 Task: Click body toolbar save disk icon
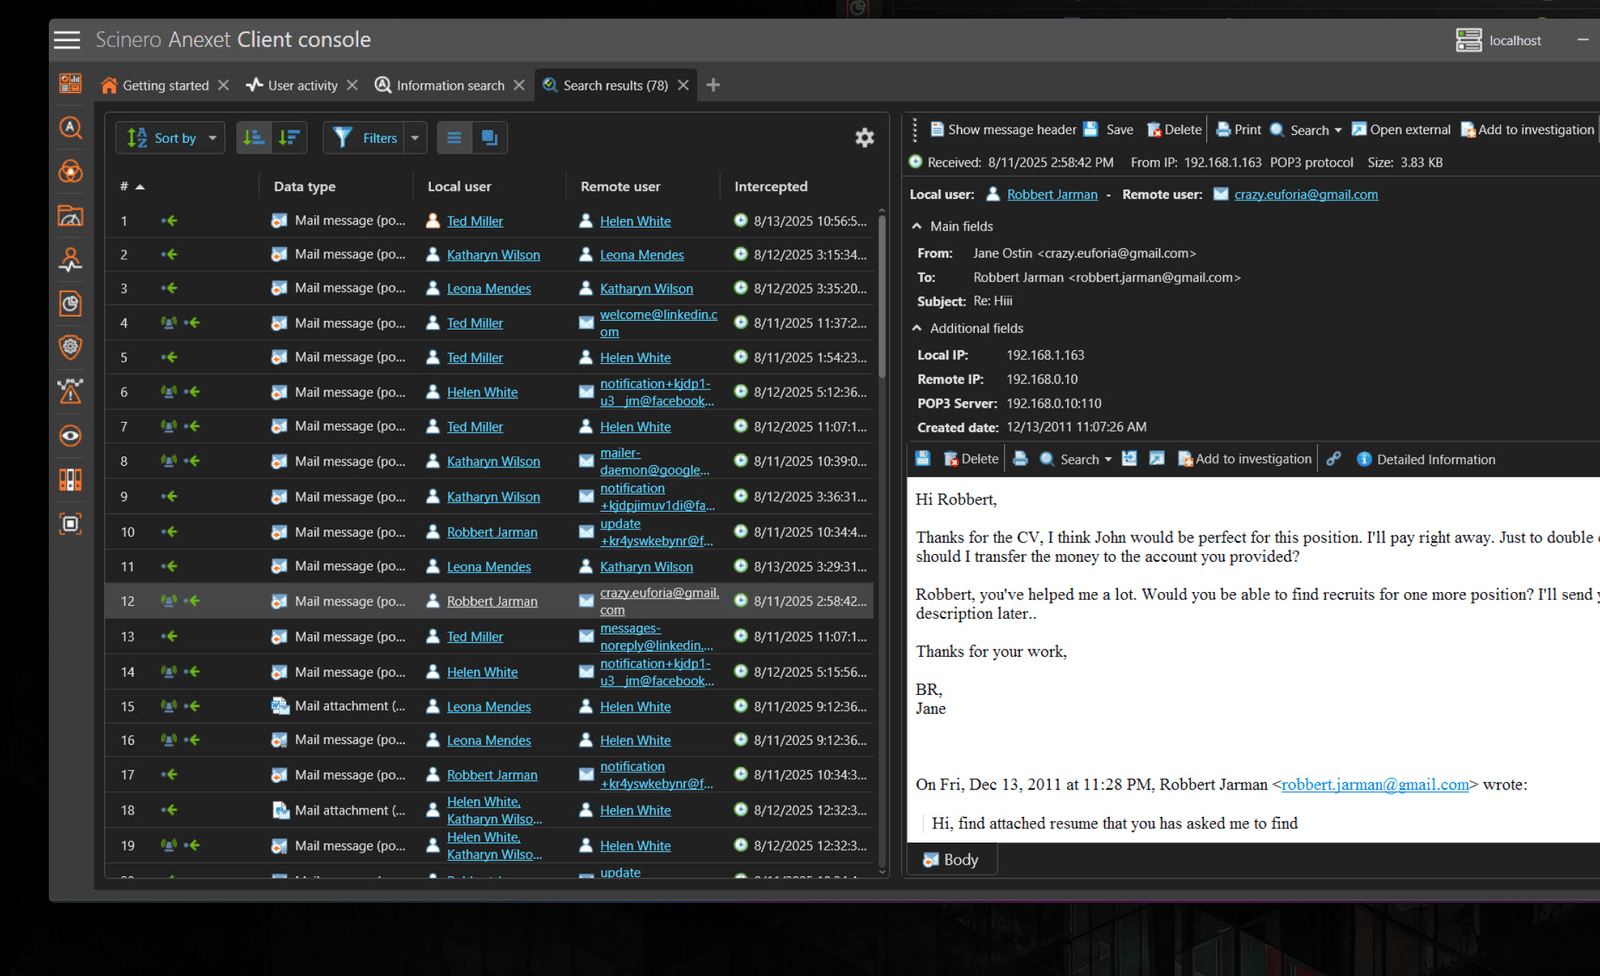pos(923,459)
